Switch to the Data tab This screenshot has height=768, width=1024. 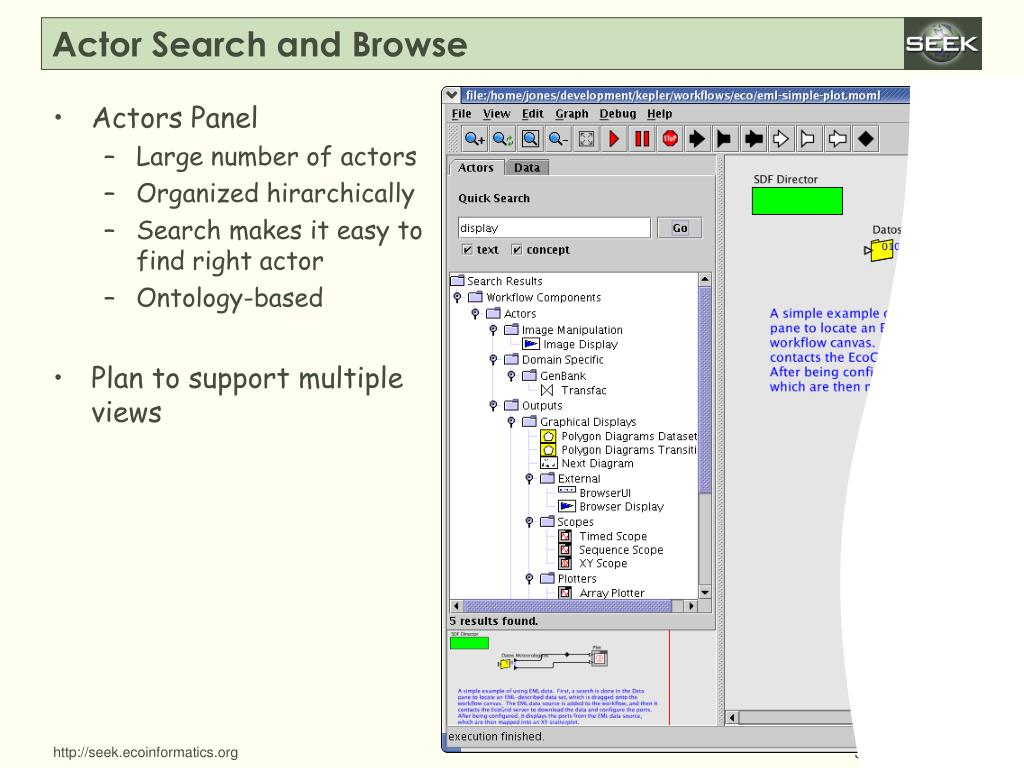(527, 168)
